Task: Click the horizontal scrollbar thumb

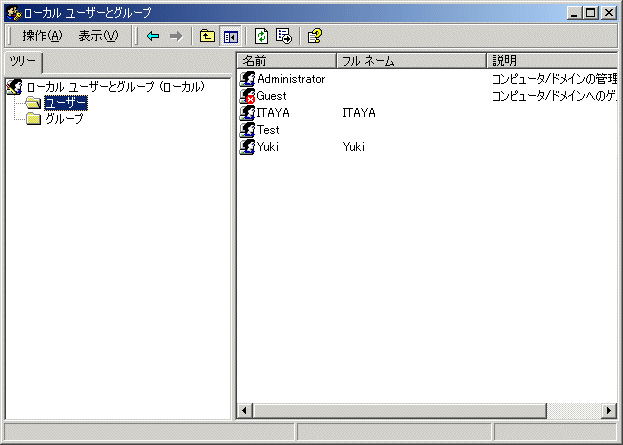Action: point(400,410)
